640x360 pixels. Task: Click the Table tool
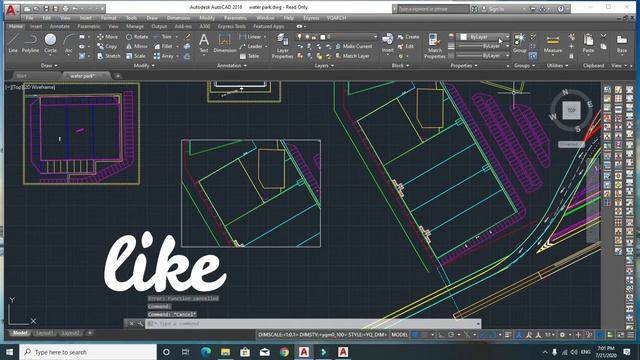point(249,56)
